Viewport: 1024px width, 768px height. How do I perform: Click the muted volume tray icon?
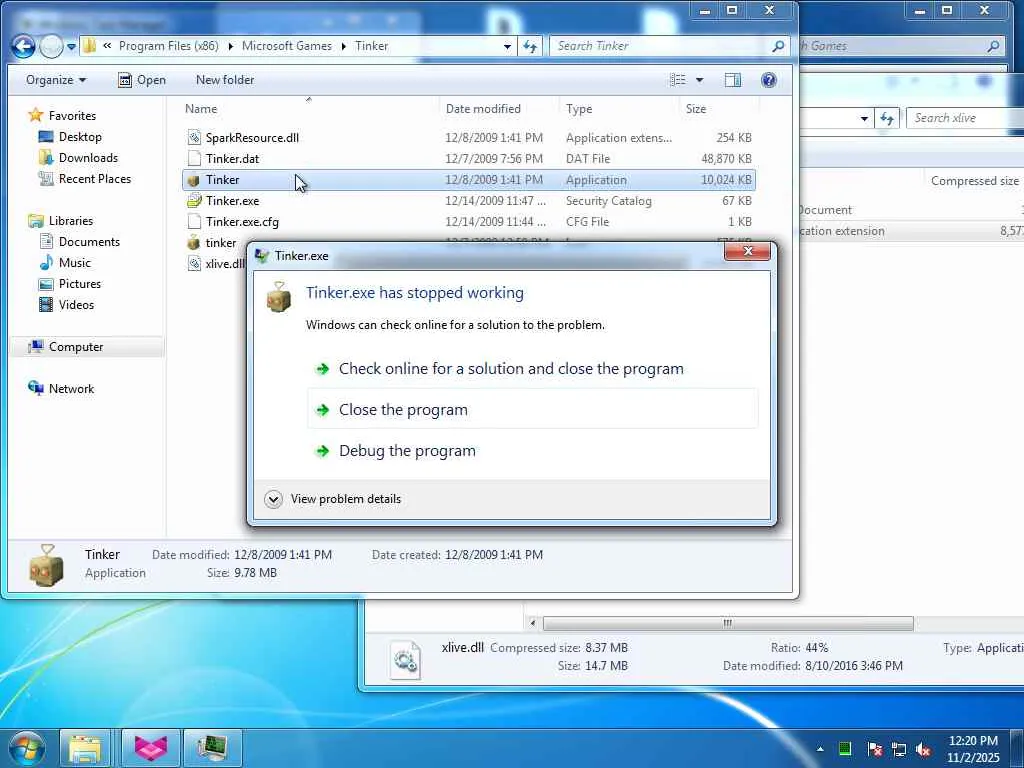(923, 749)
